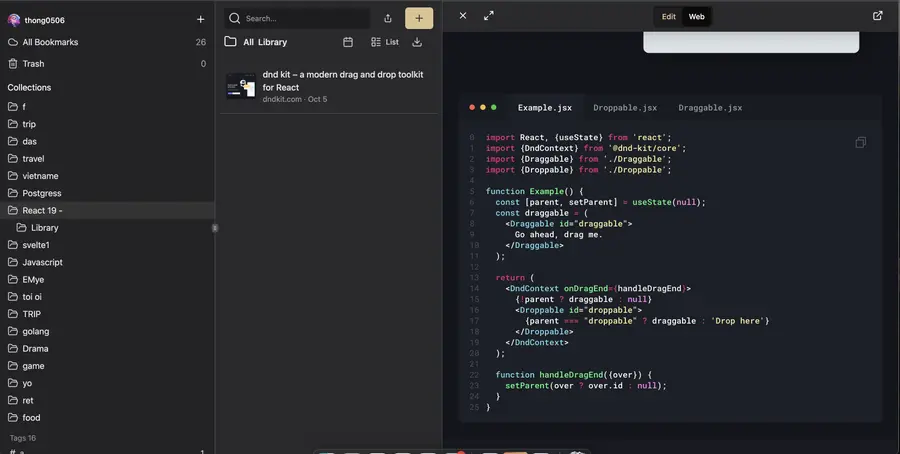Viewport: 900px width, 454px height.
Task: Click the magnifier search icon
Action: pos(234,18)
